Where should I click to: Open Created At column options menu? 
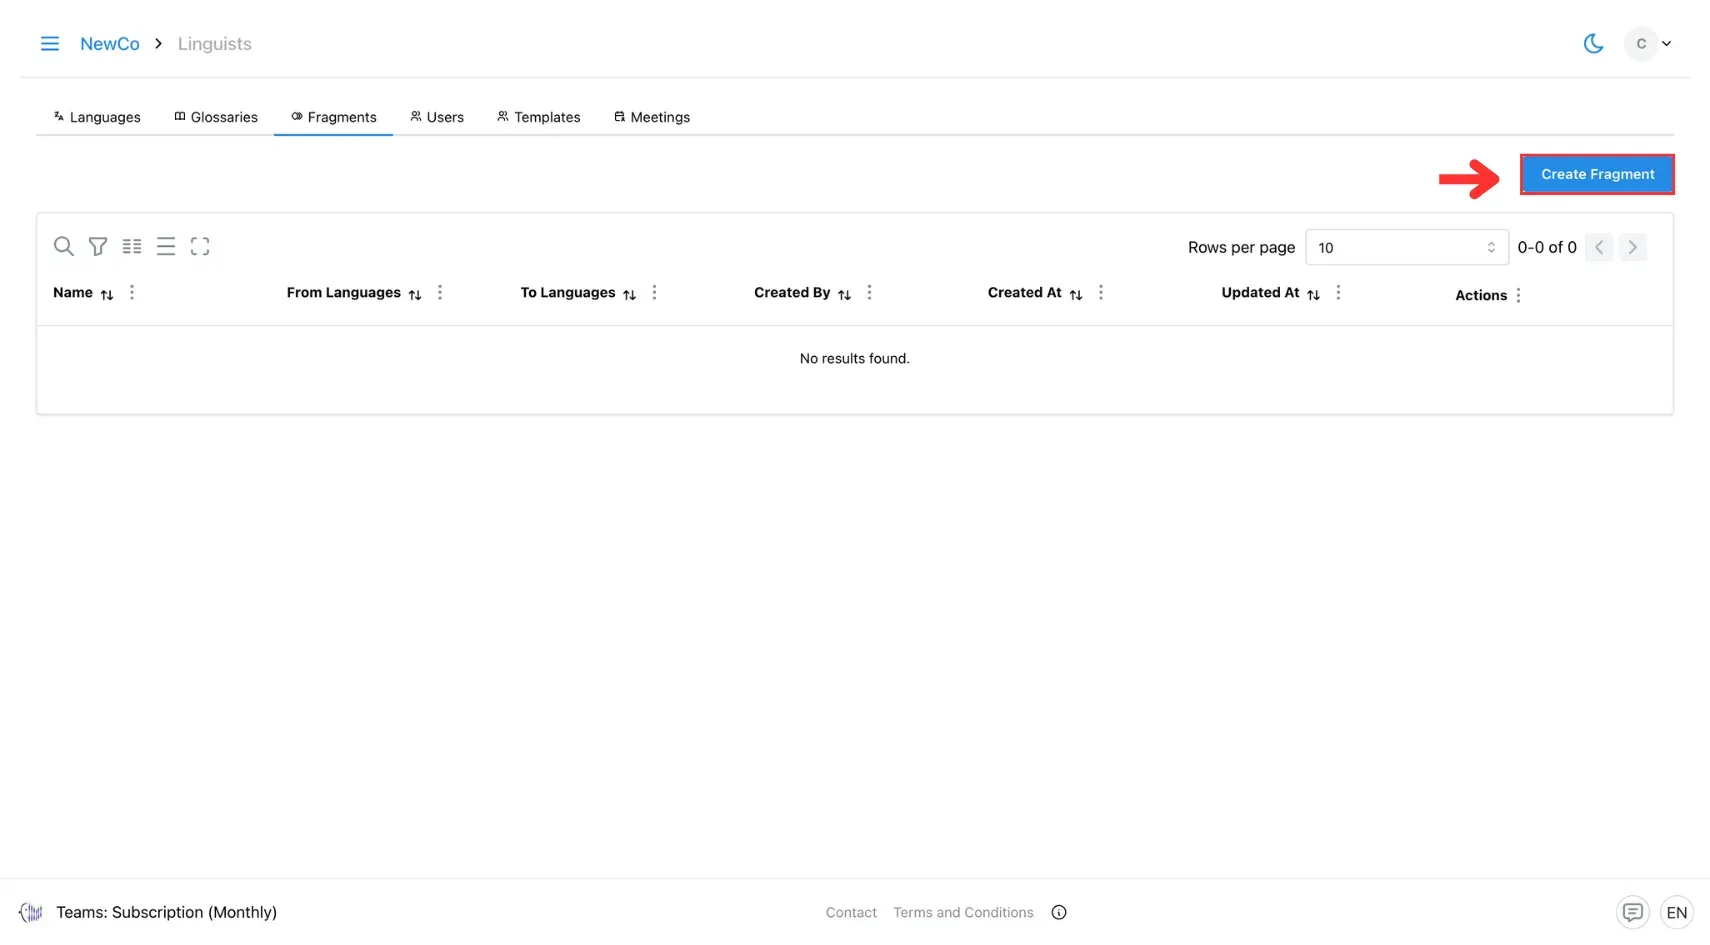1101,293
